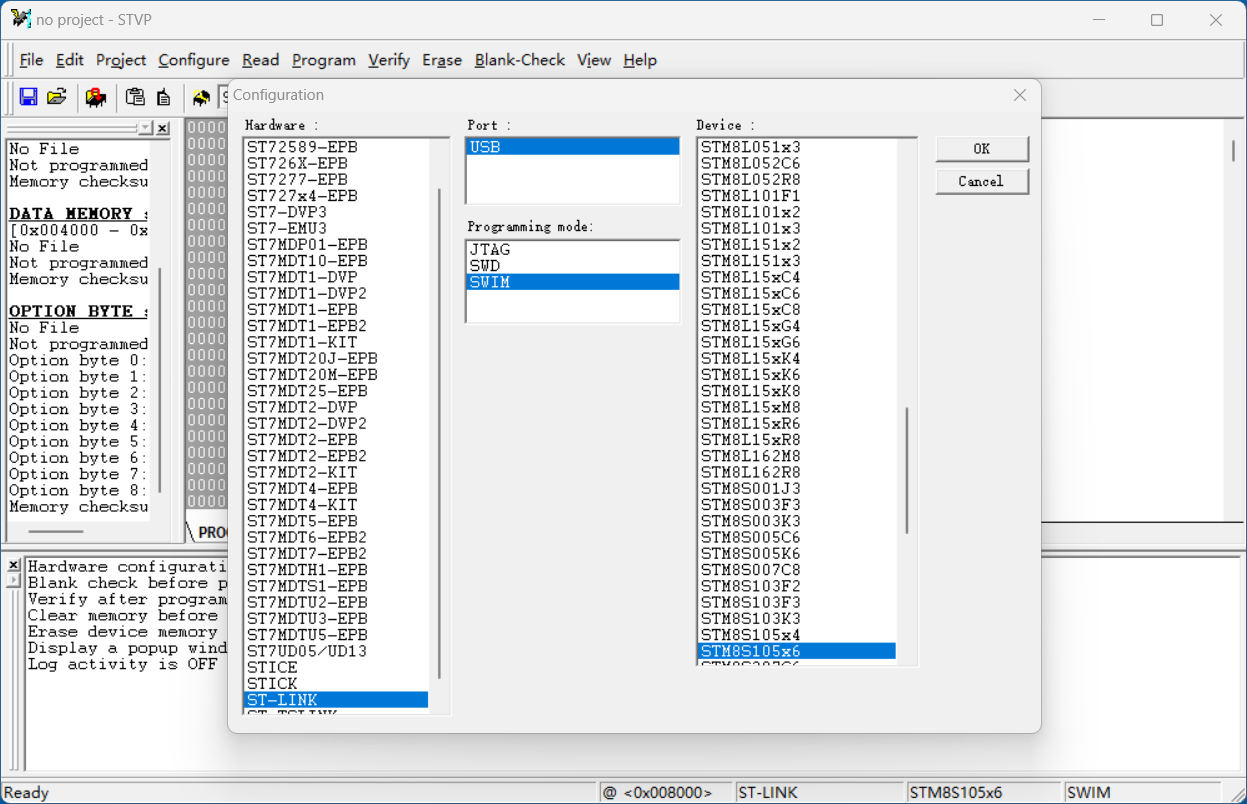Image resolution: width=1247 pixels, height=804 pixels.
Task: Select STM8S103F3 device
Action: tap(796, 602)
